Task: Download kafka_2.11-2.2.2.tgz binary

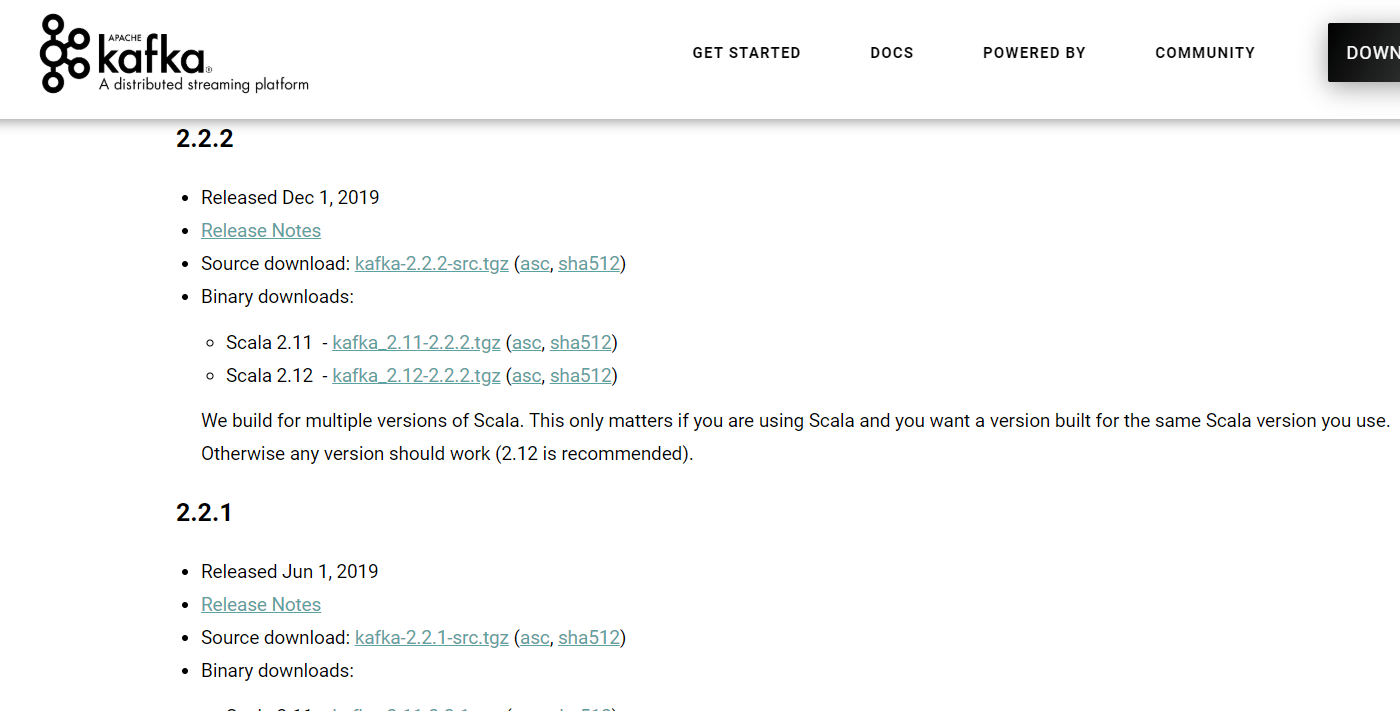Action: click(416, 343)
